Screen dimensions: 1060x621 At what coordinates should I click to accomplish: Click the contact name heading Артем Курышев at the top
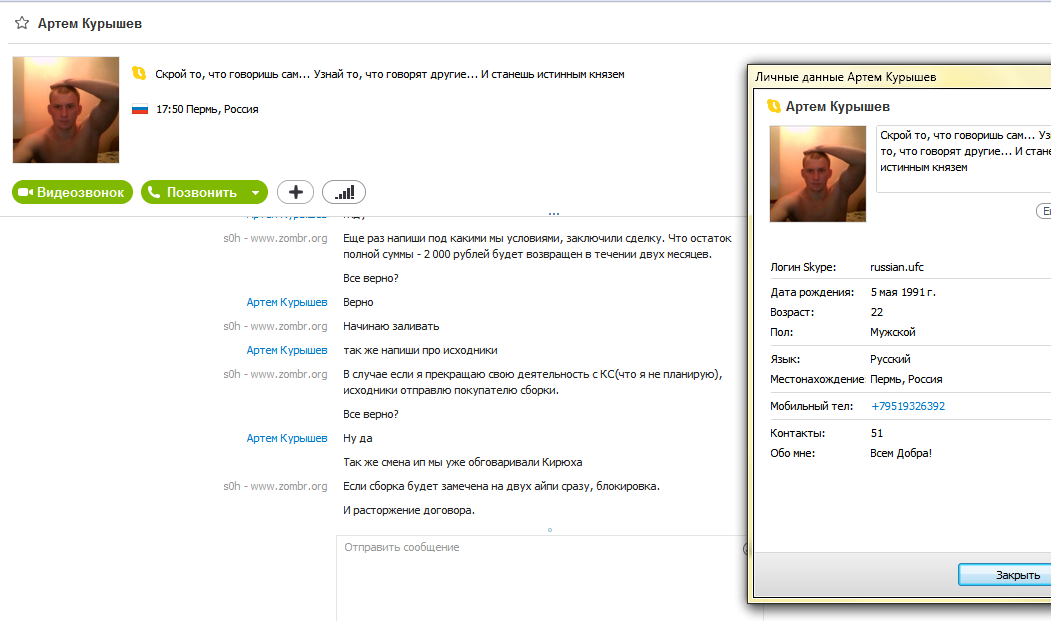90,24
